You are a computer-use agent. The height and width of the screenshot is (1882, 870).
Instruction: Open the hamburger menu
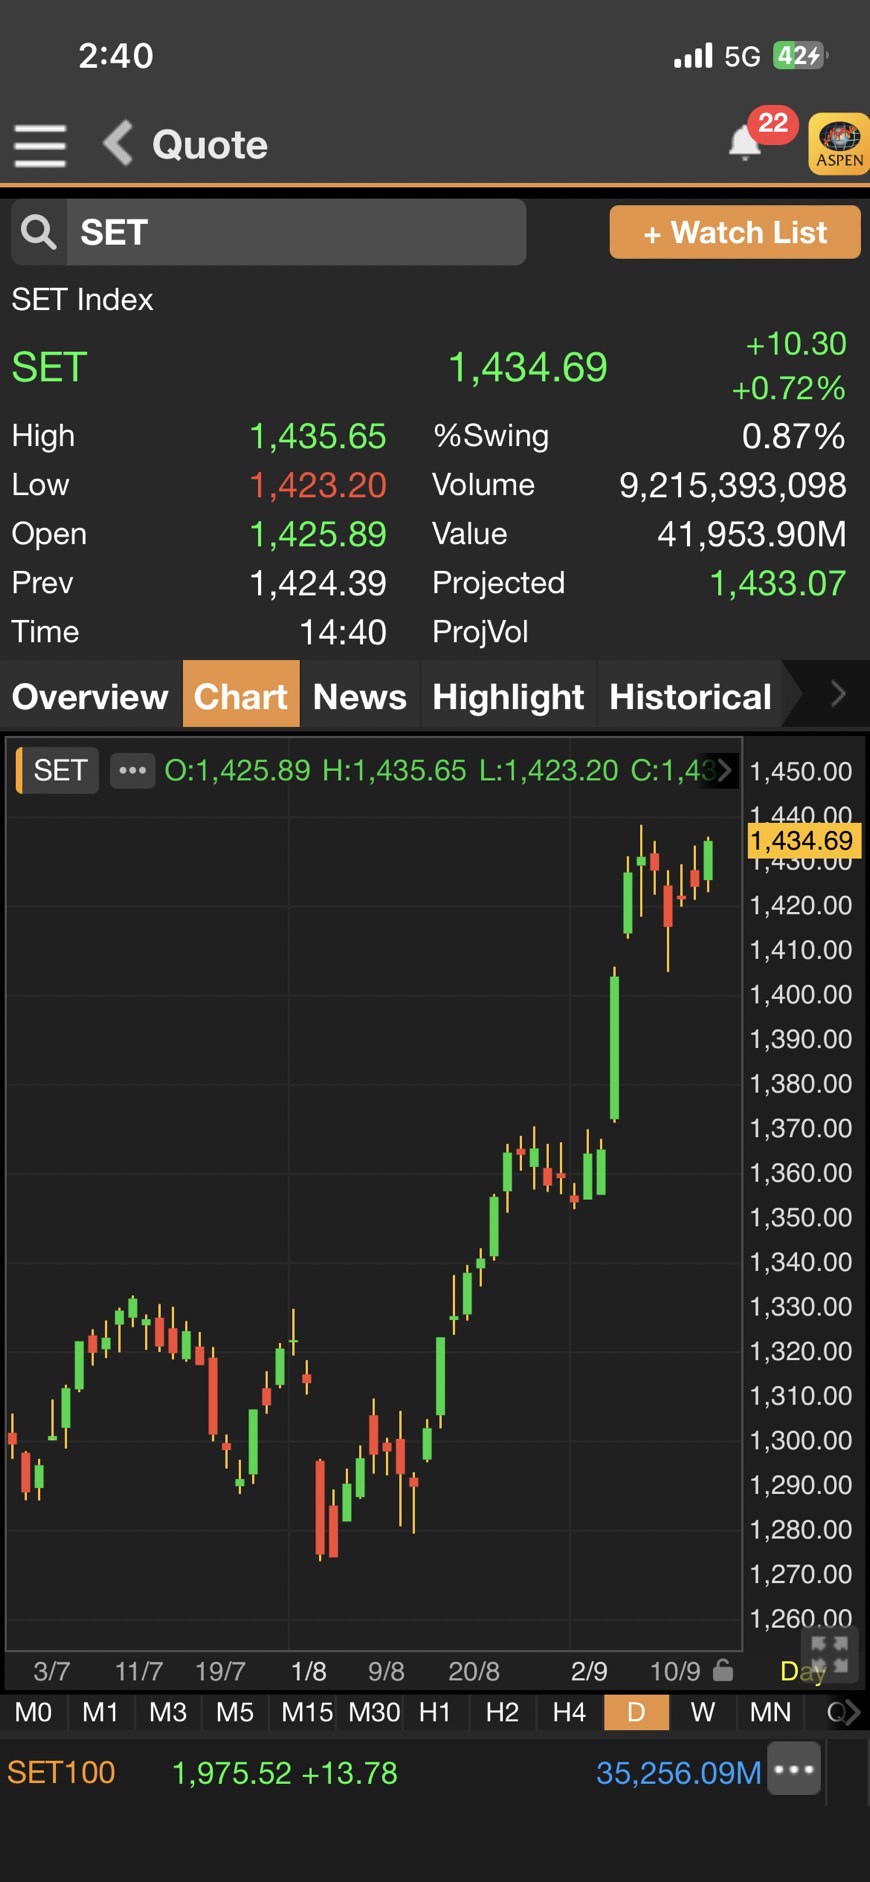(40, 146)
